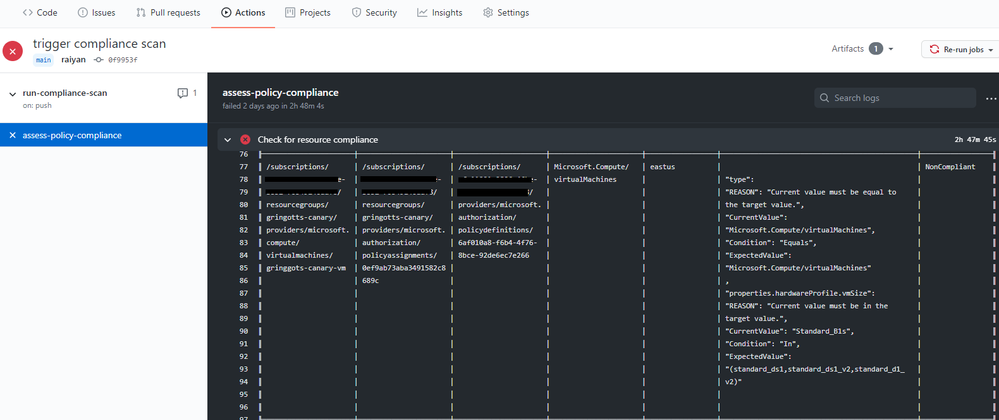Image resolution: width=999 pixels, height=420 pixels.
Task: Click the gringgots-canary-vm resource name
Action: pyautogui.click(x=306, y=268)
